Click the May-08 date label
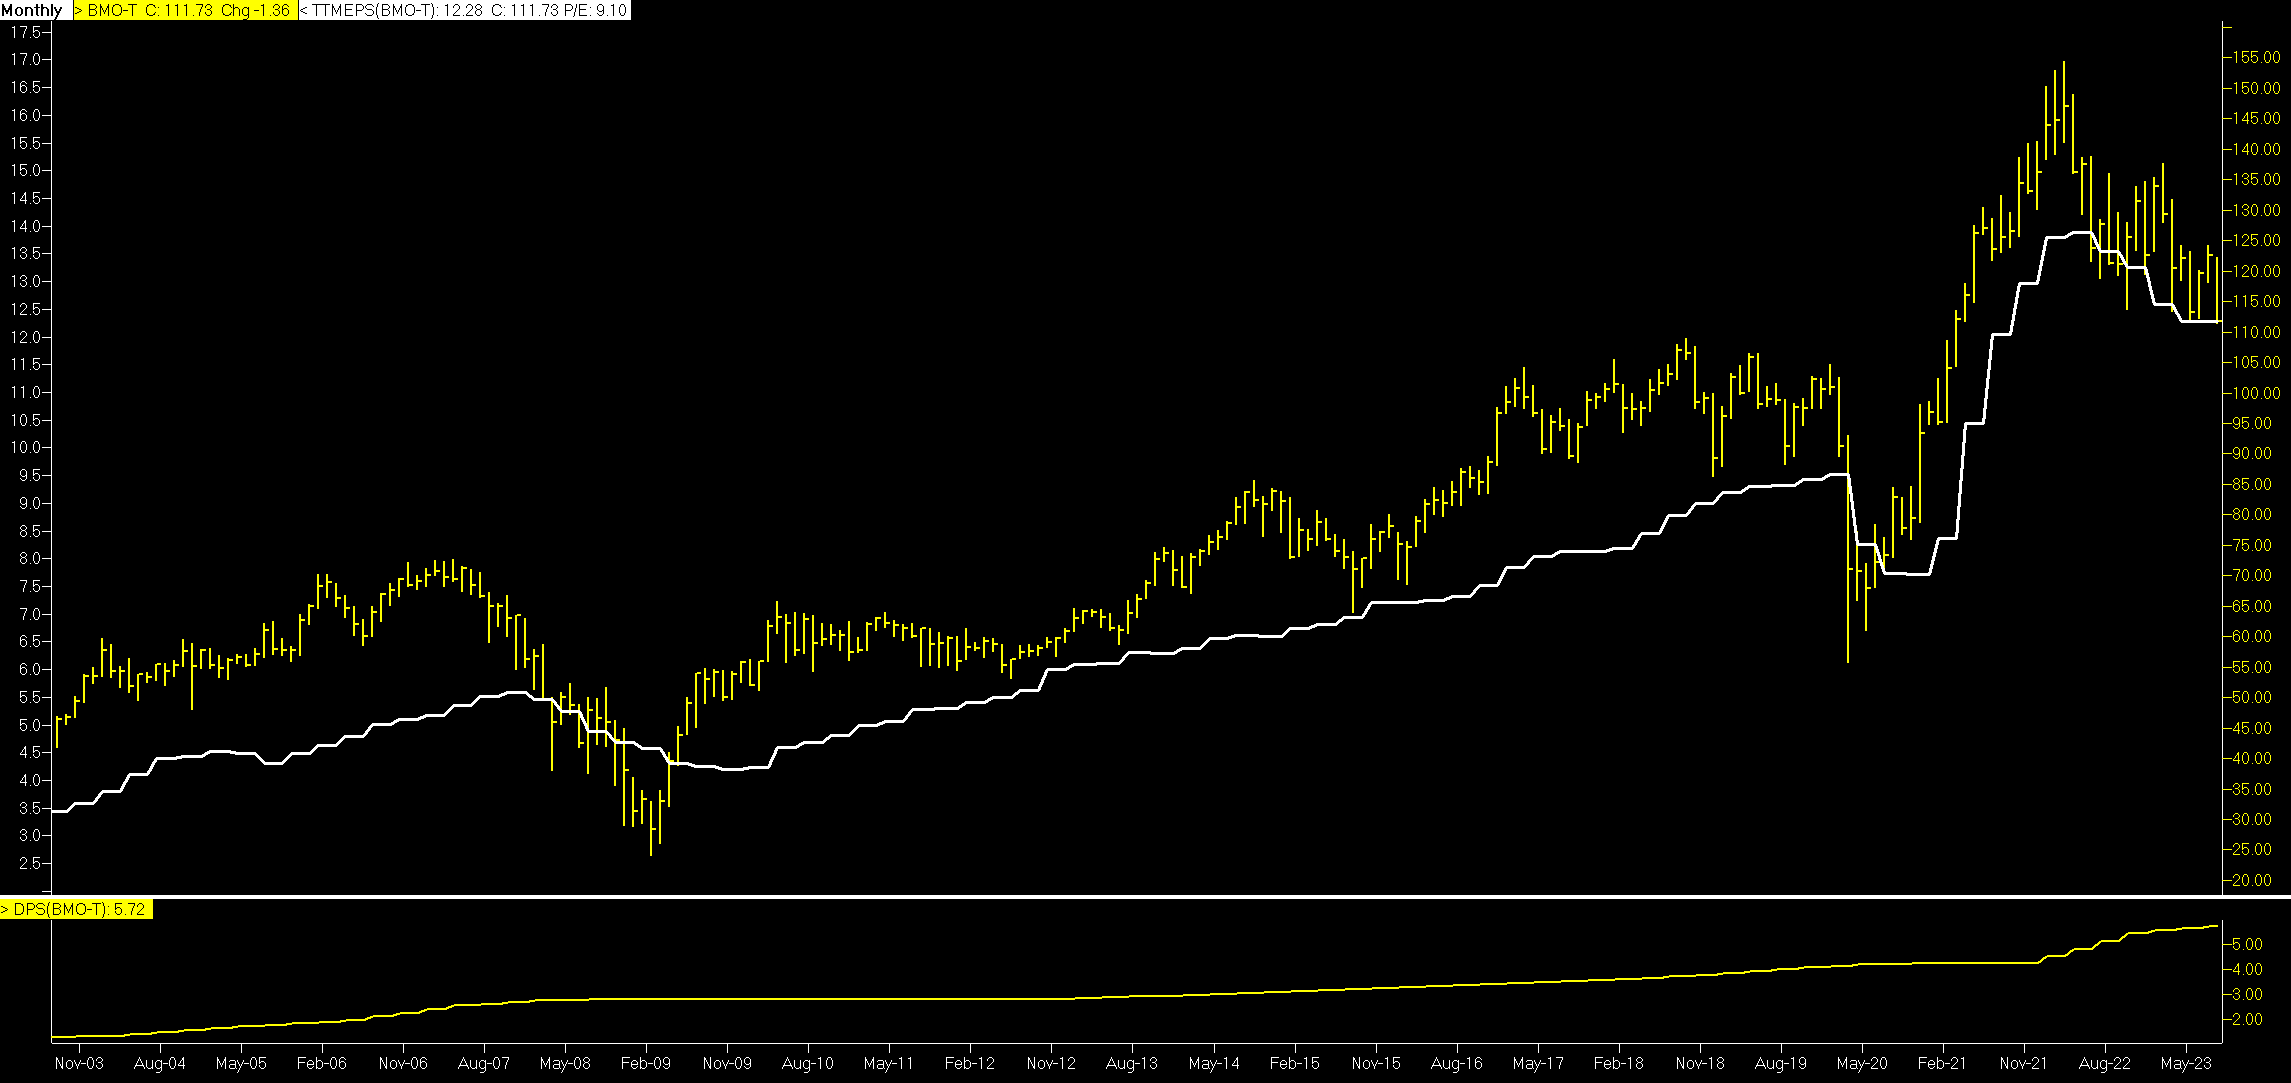This screenshot has width=2291, height=1083. click(565, 1063)
